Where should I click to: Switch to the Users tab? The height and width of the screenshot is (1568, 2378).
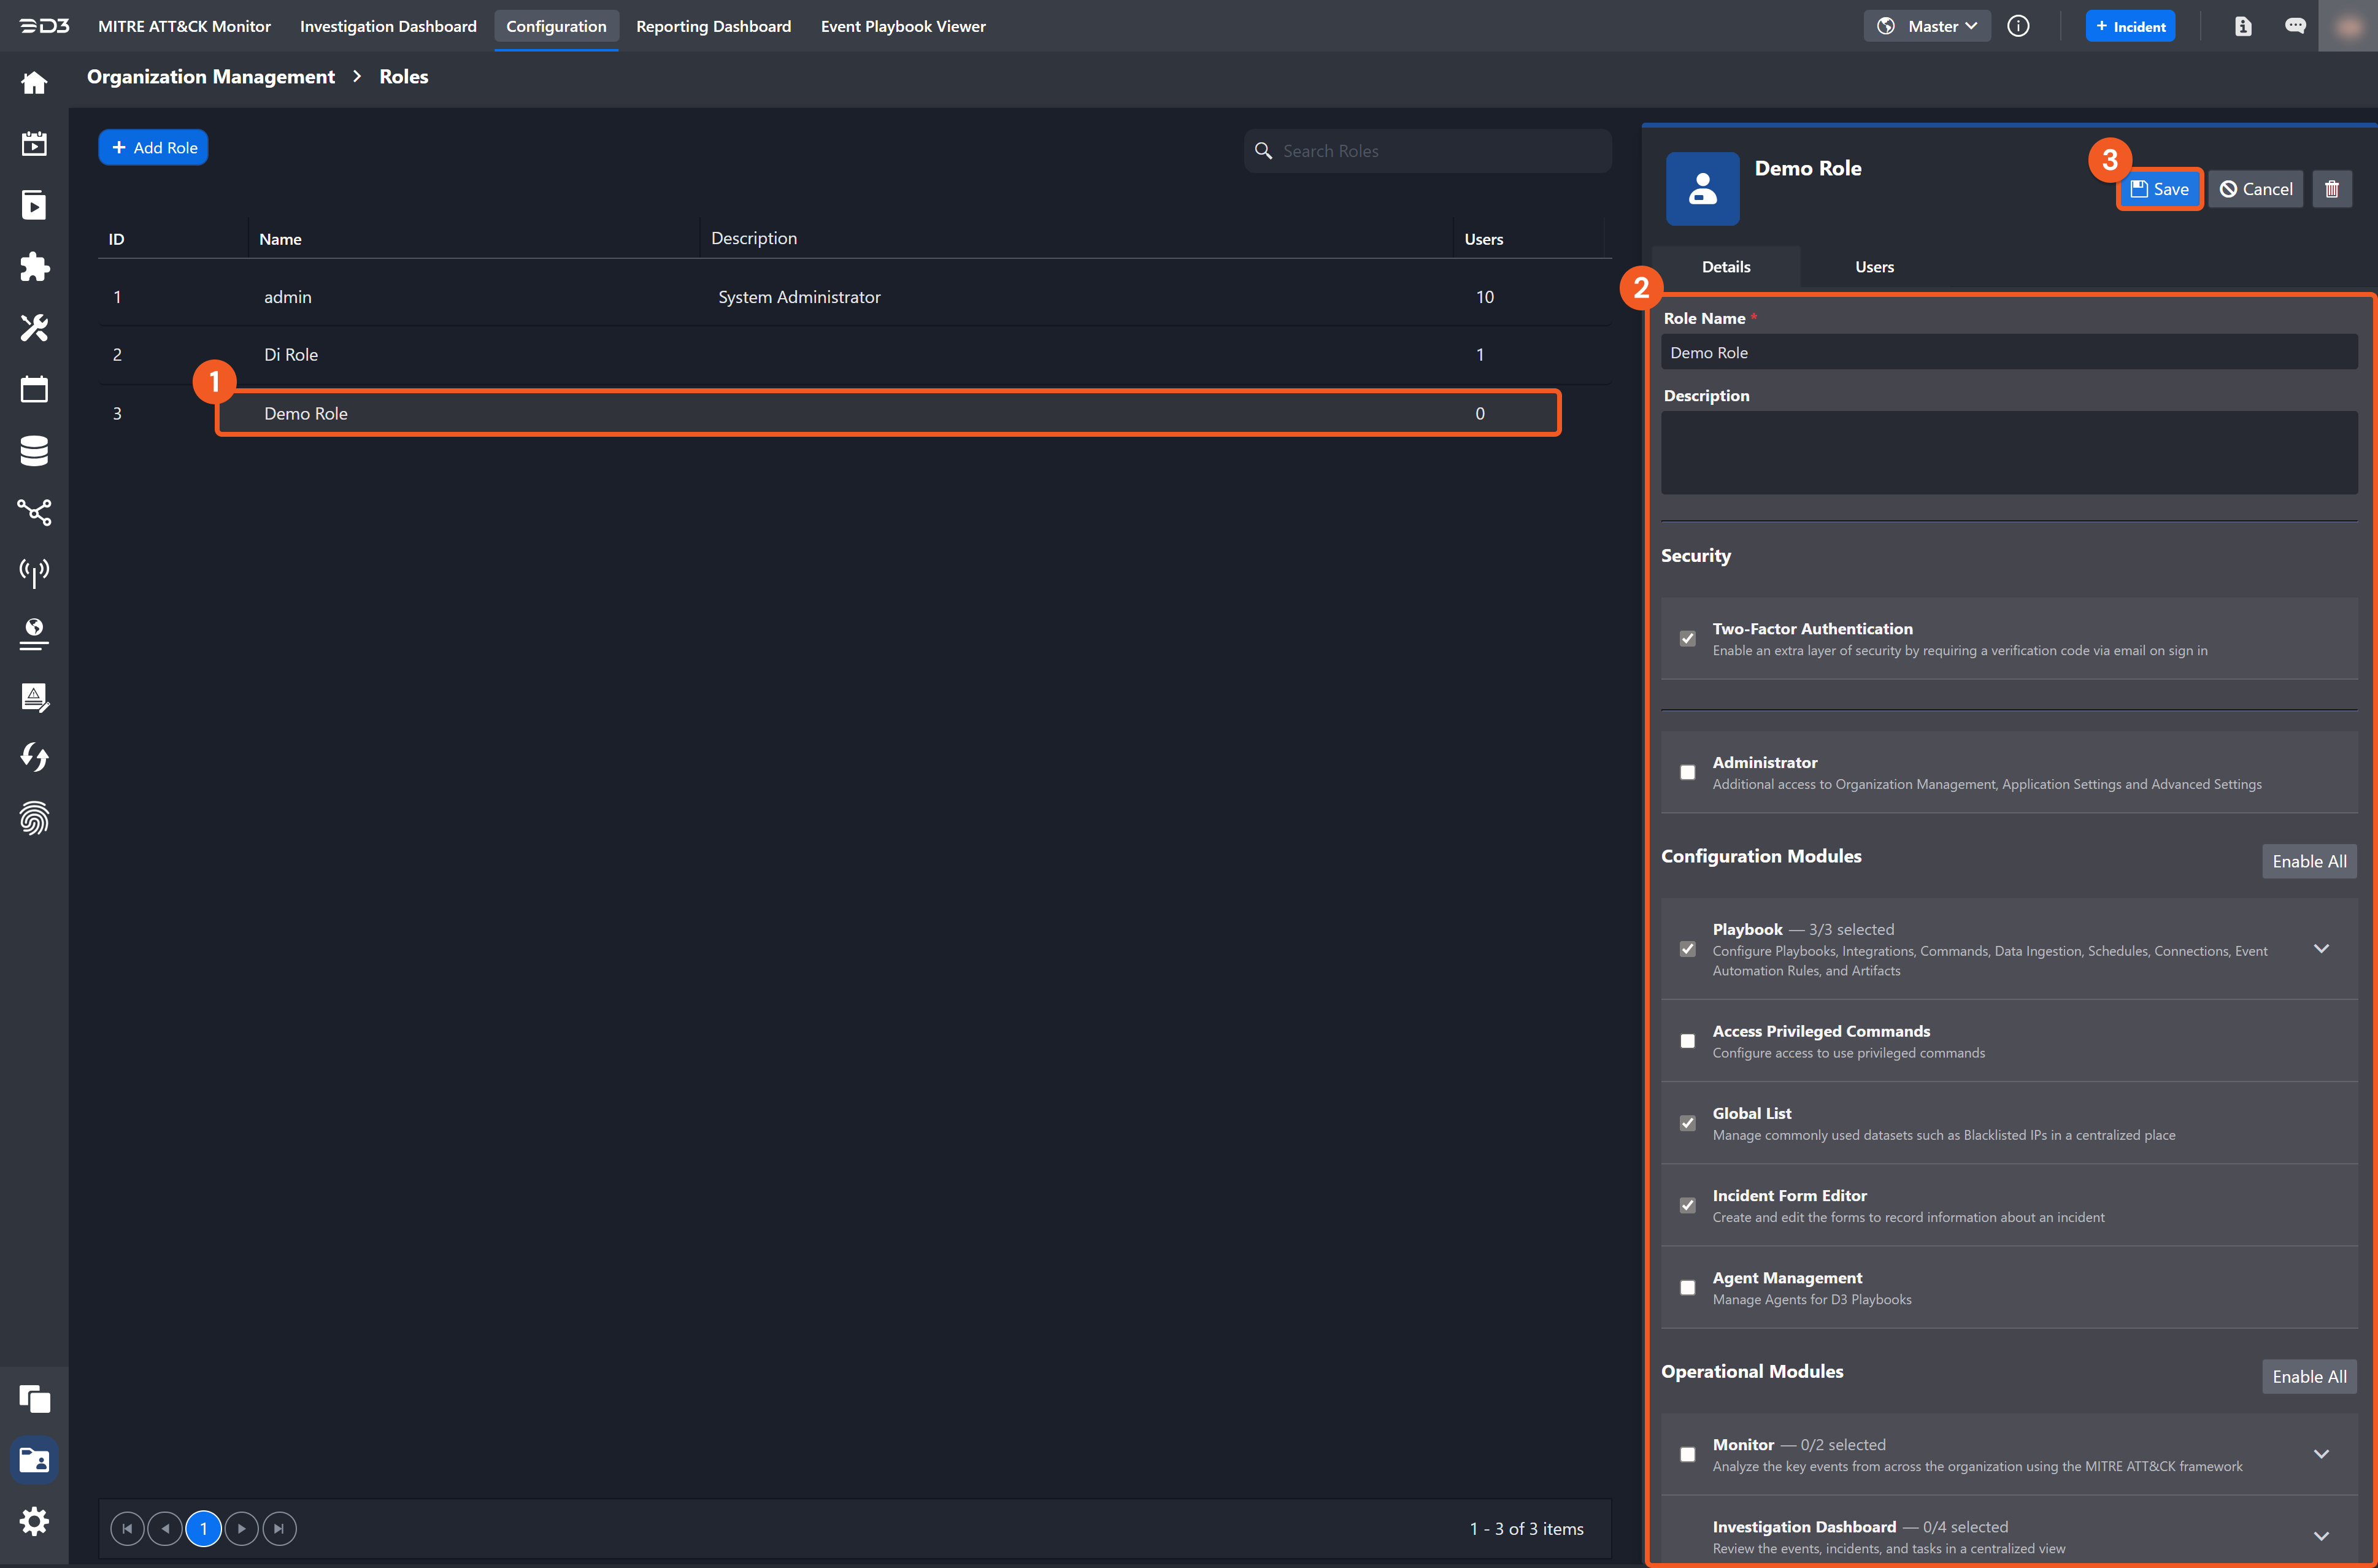click(1874, 267)
